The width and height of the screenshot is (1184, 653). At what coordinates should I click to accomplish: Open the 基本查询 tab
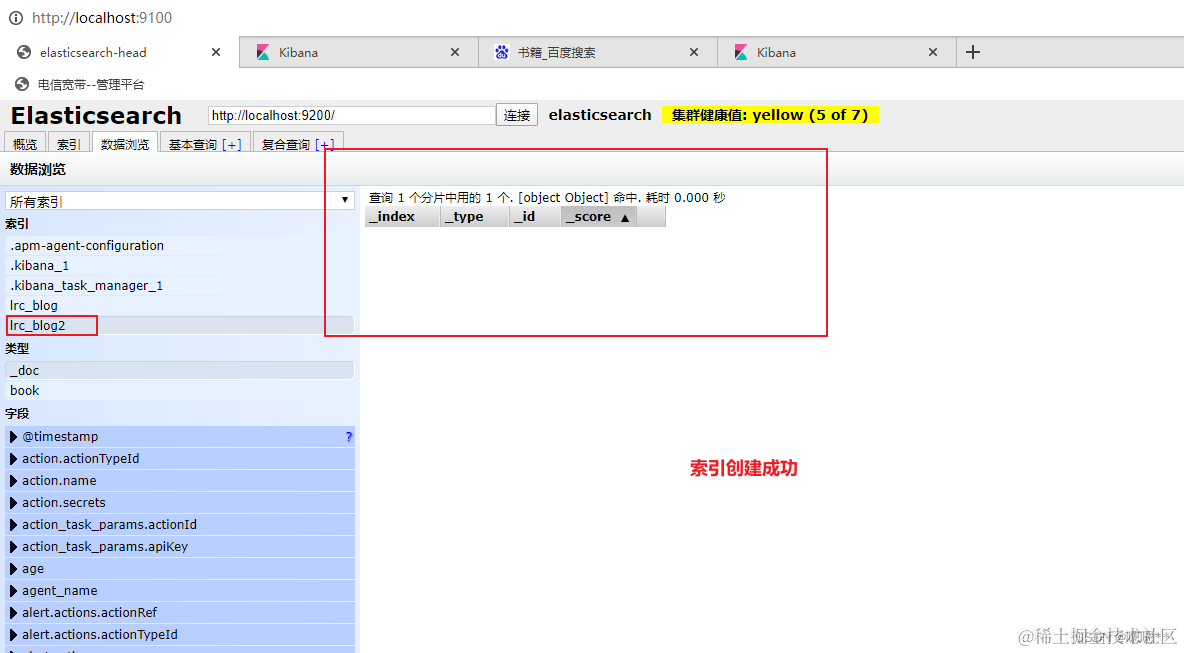click(x=205, y=143)
